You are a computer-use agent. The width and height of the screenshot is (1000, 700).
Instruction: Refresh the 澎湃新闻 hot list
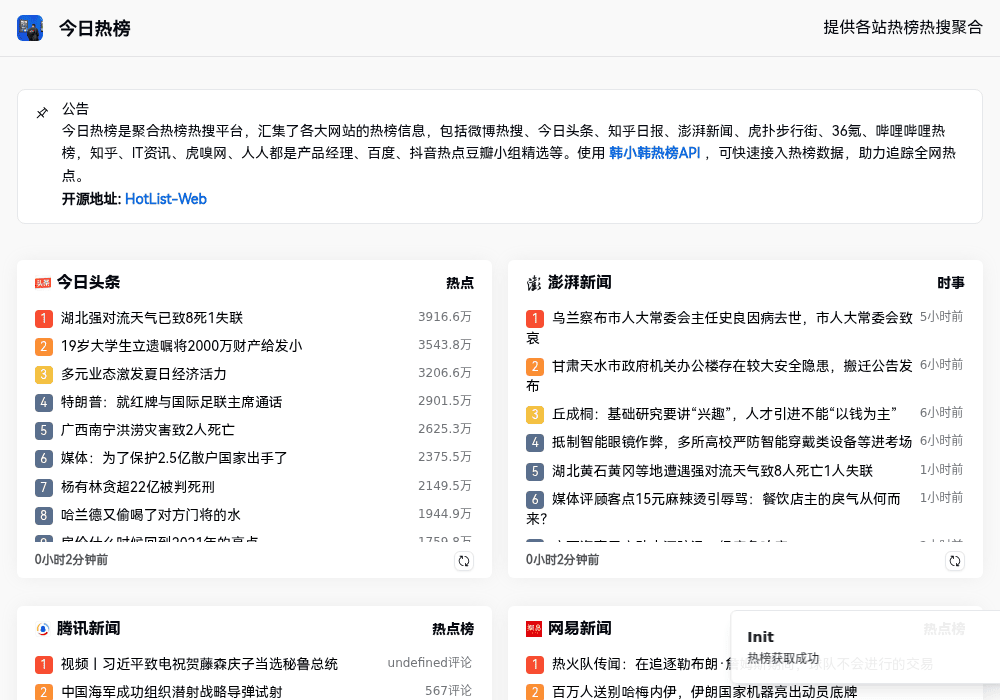click(955, 561)
